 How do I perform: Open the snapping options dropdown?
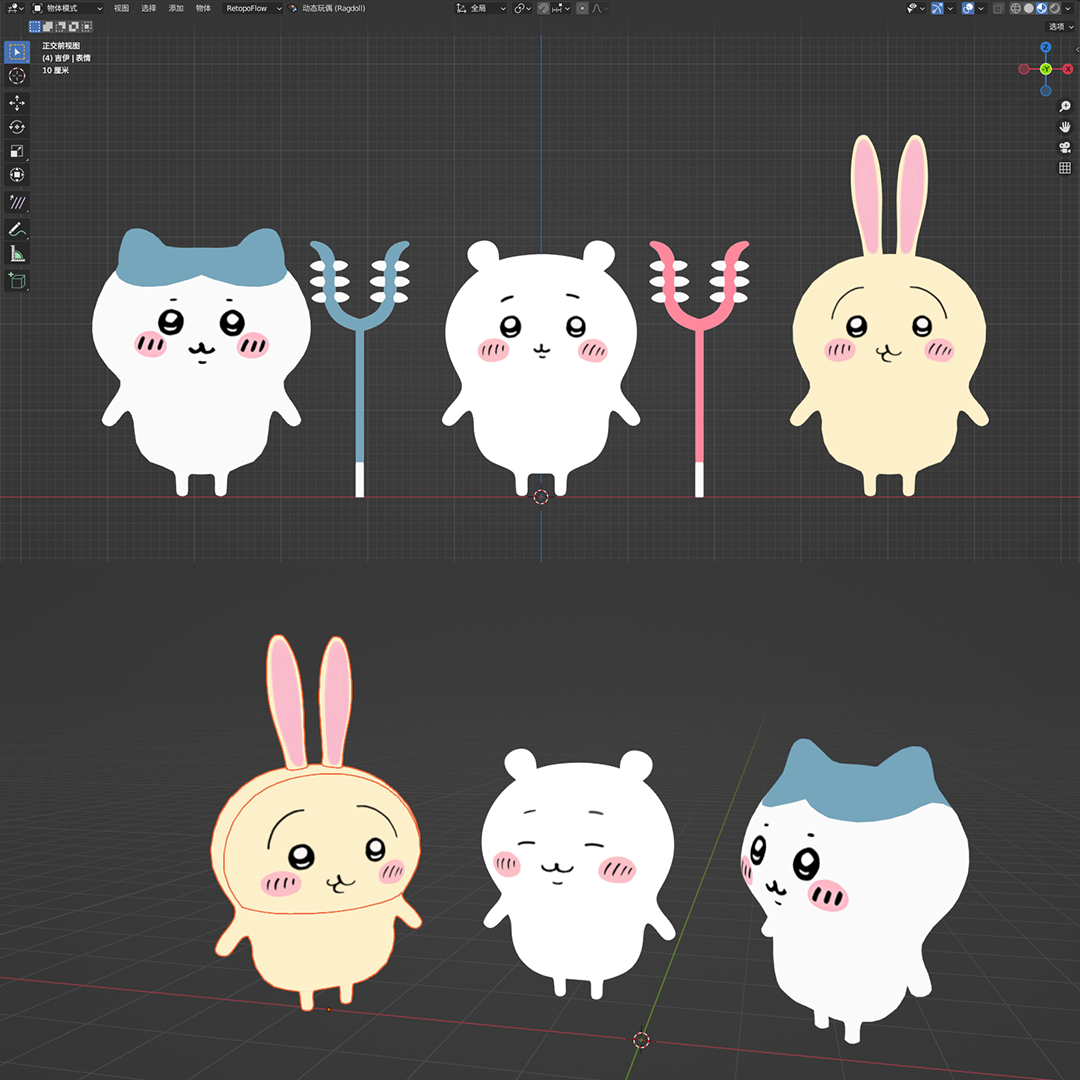[x=561, y=8]
